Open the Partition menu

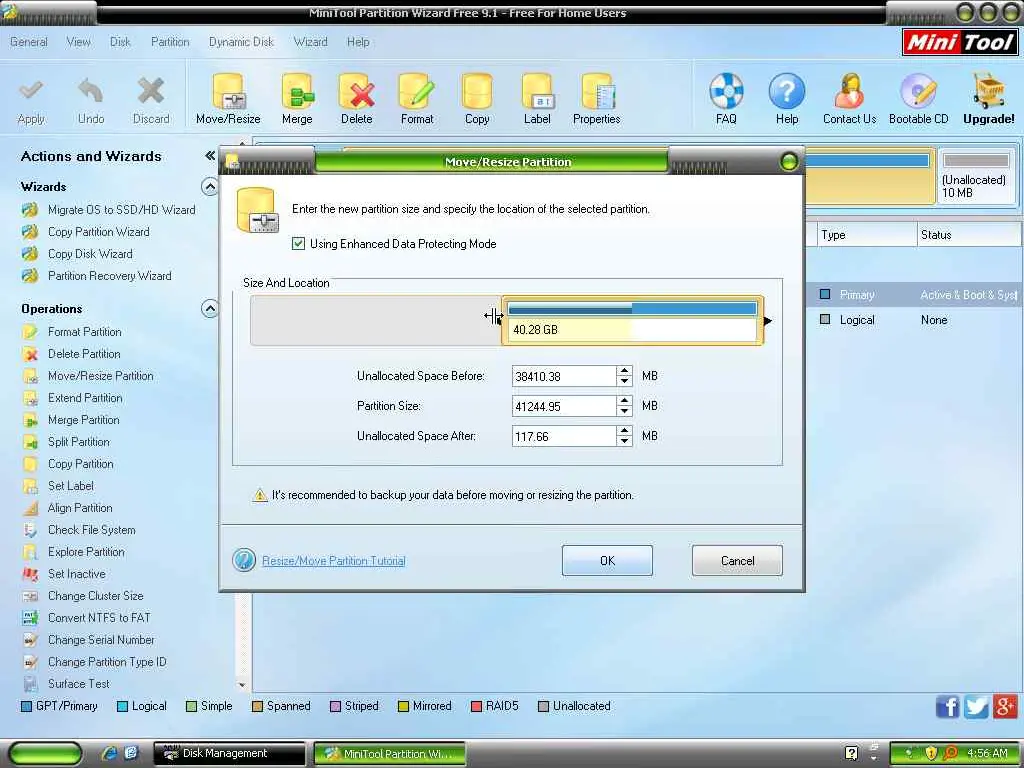170,42
